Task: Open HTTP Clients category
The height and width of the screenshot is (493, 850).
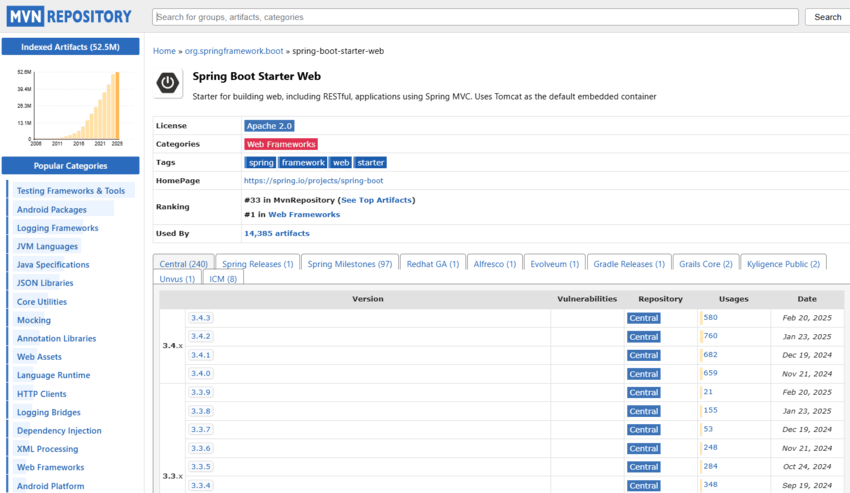Action: pos(41,394)
